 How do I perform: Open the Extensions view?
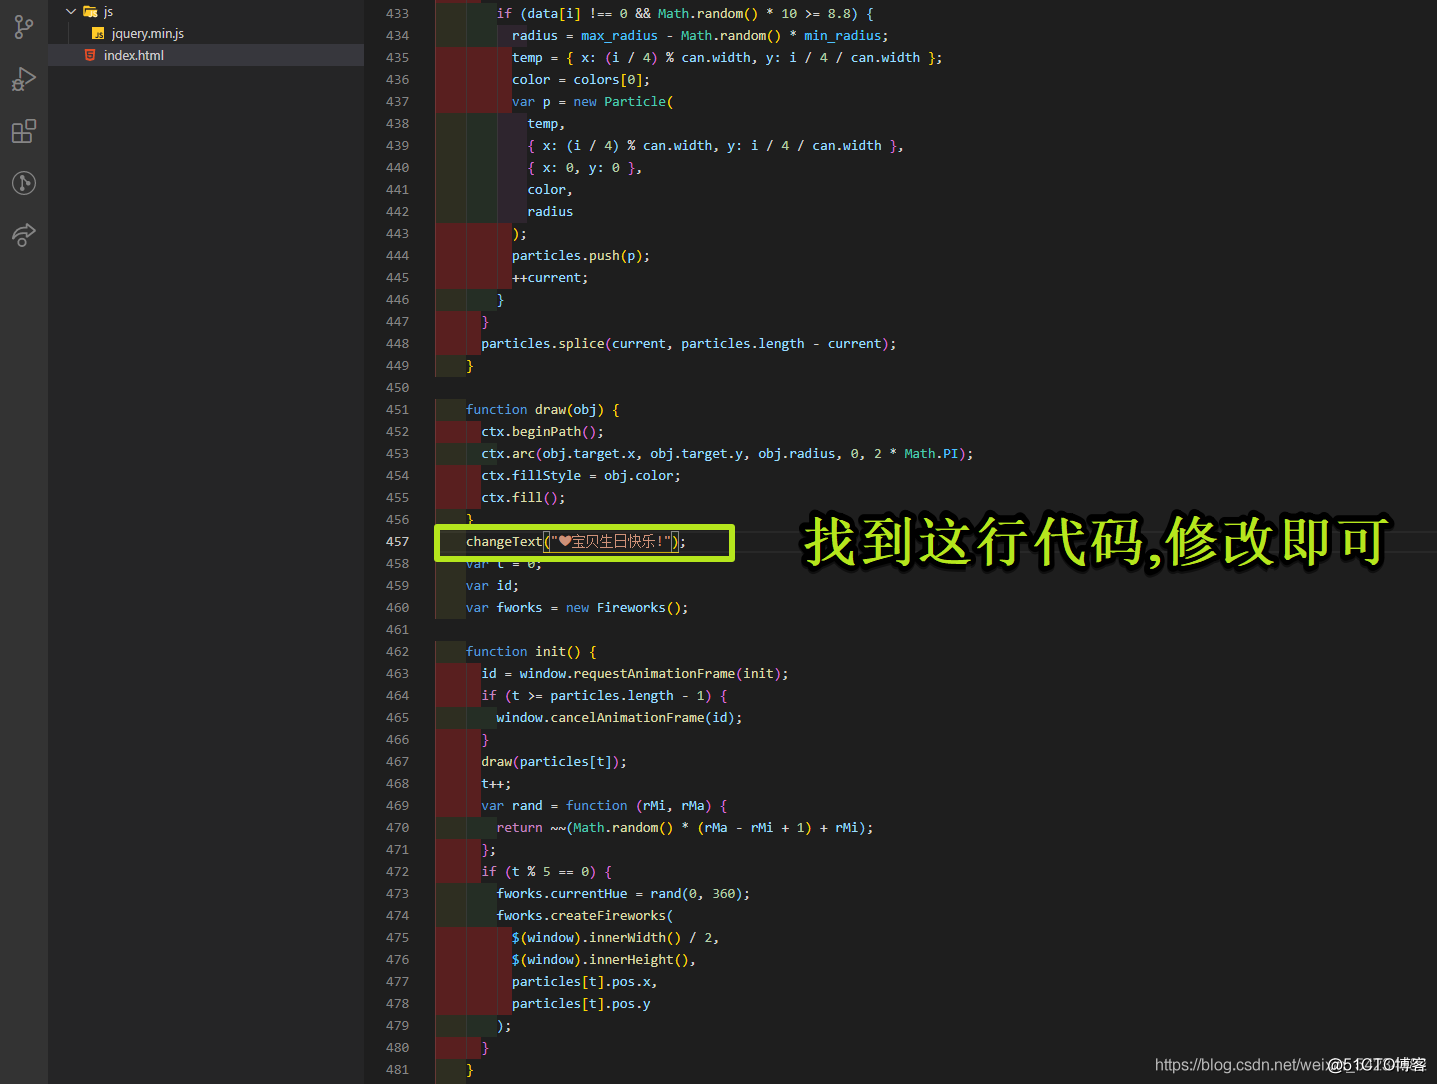click(23, 131)
